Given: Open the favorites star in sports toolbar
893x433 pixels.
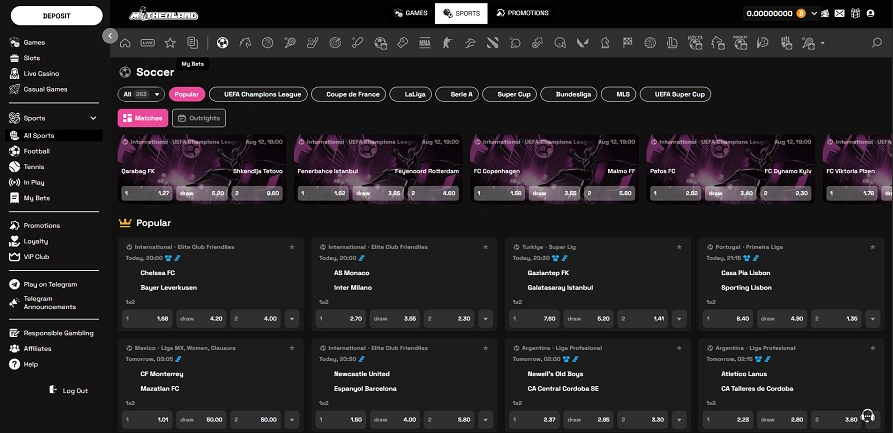Looking at the screenshot, I should pos(170,43).
